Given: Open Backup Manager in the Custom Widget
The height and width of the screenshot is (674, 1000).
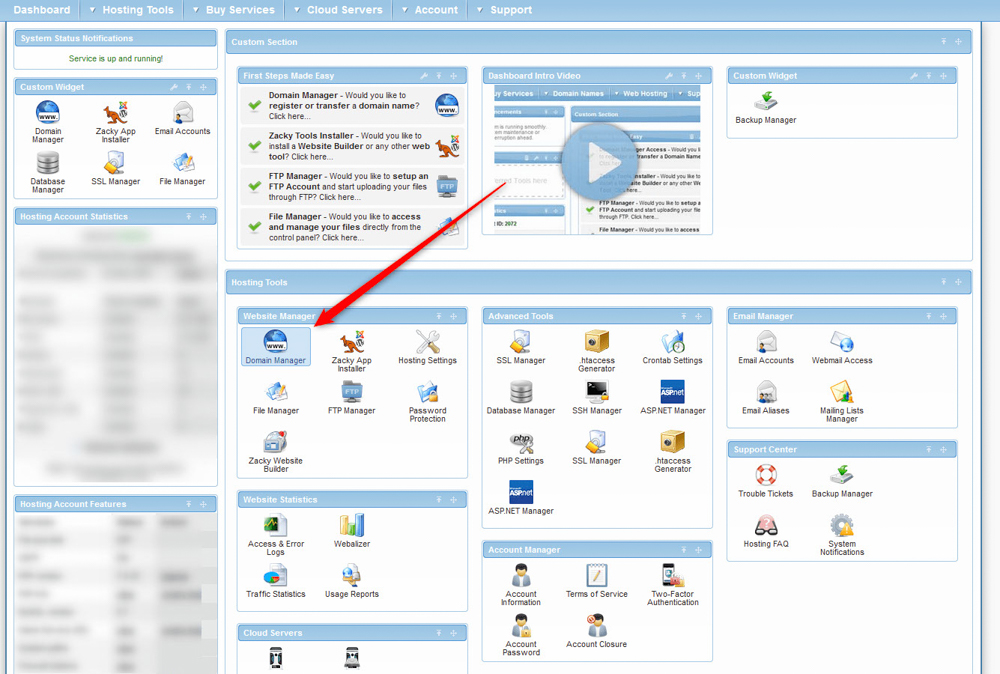Looking at the screenshot, I should pyautogui.click(x=766, y=105).
